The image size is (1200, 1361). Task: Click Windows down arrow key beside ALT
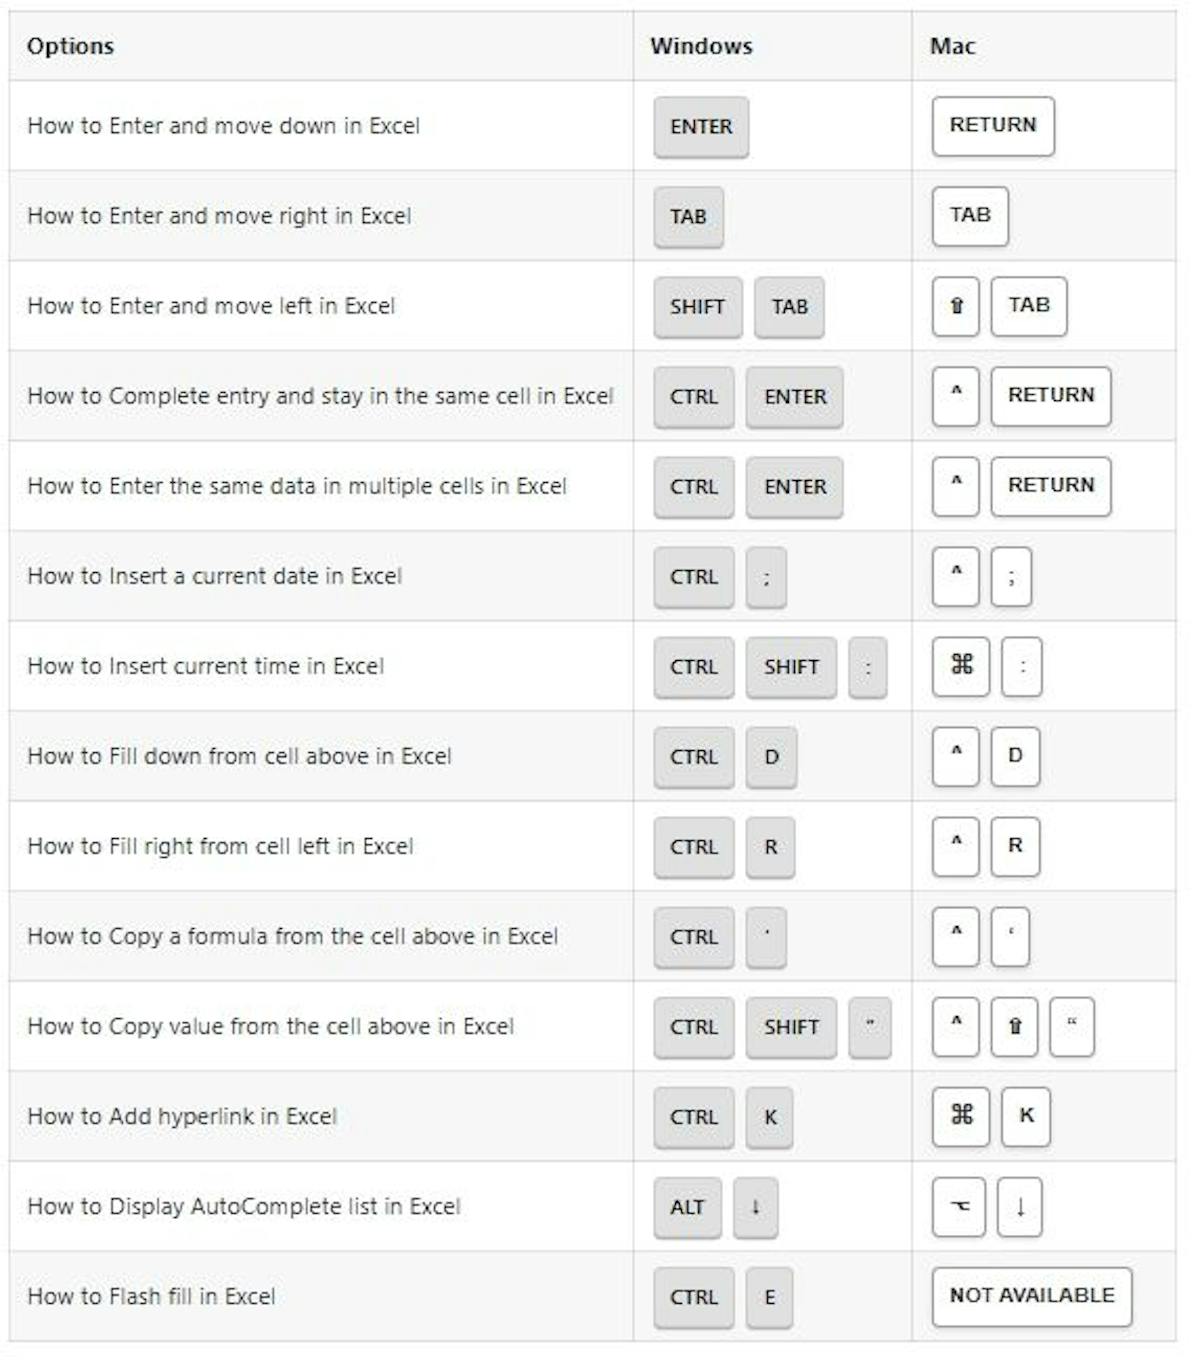(755, 1207)
